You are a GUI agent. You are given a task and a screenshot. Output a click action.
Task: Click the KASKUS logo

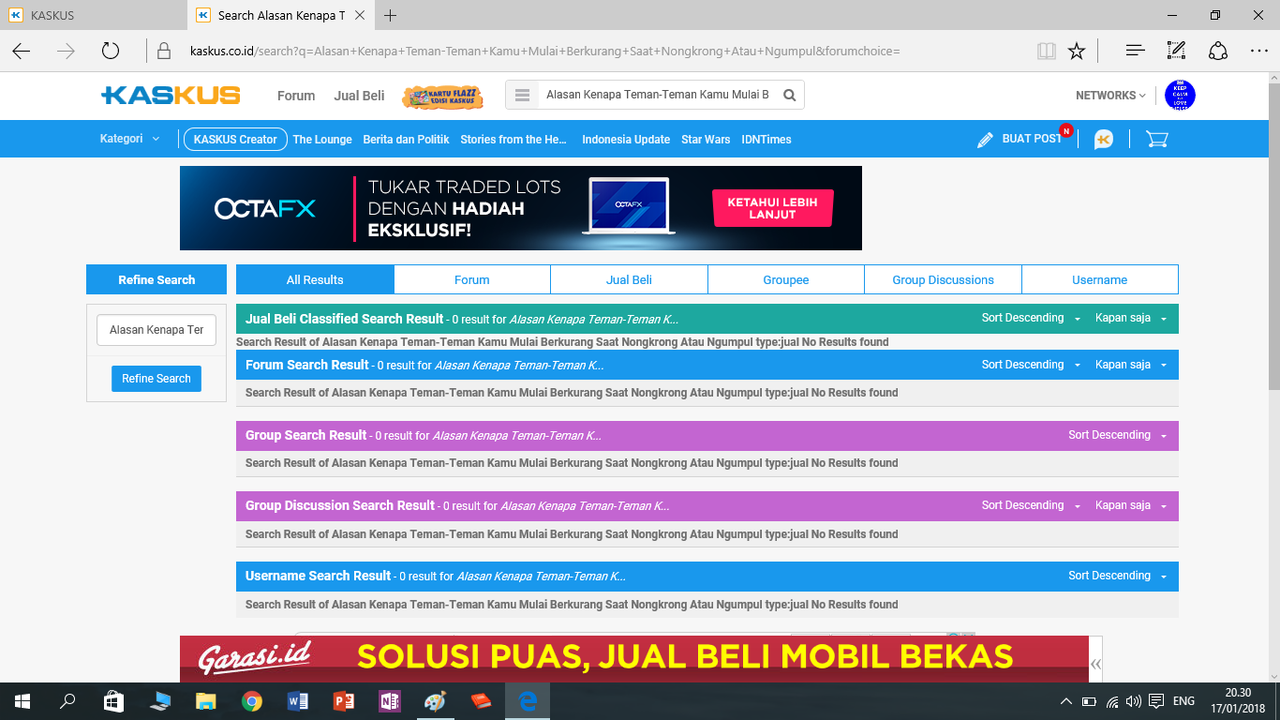tap(171, 95)
